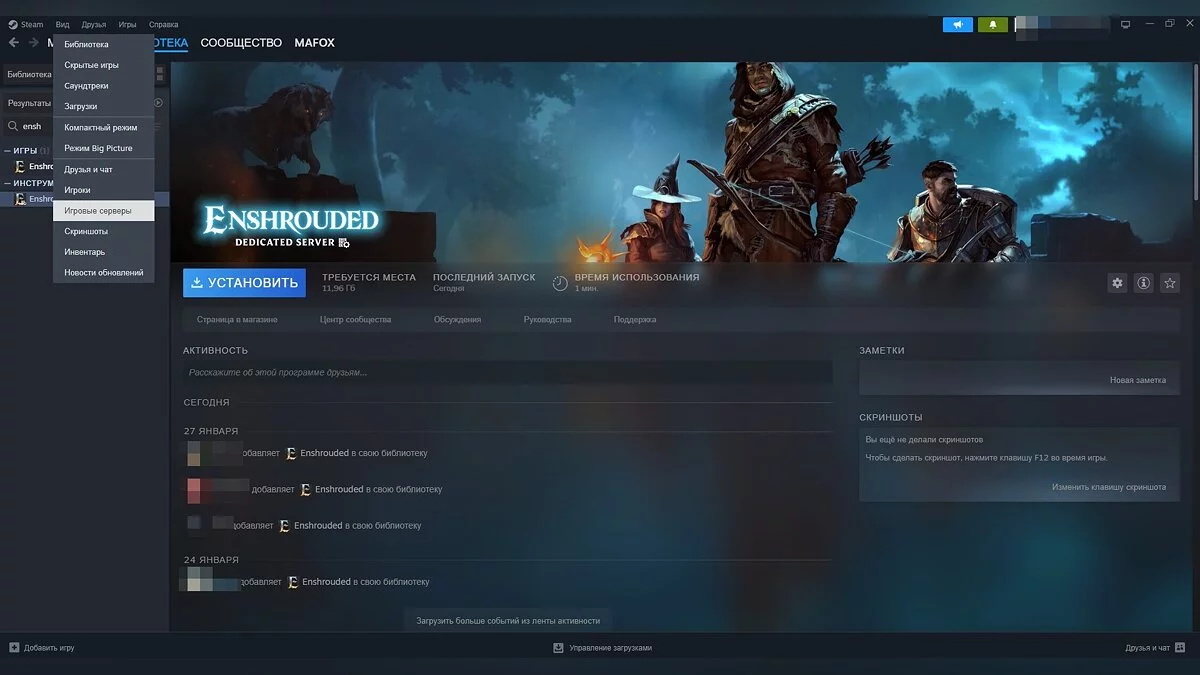Open the Справка menu

163,24
